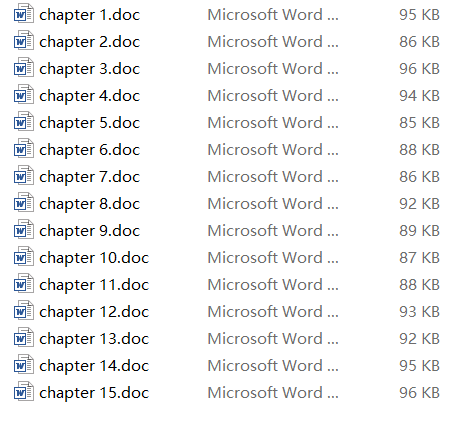Click the file name chapter 12.doc
This screenshot has height=425, width=456.
click(x=94, y=312)
